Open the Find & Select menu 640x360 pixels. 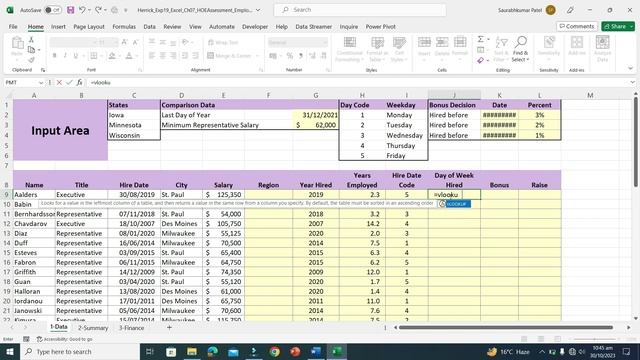pos(520,49)
